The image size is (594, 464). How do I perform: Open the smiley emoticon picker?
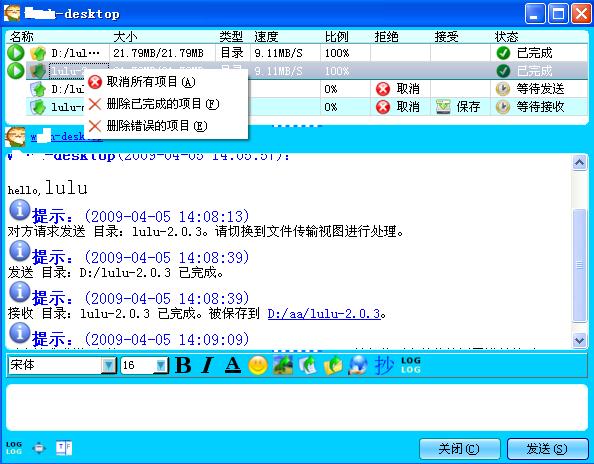coord(258,366)
